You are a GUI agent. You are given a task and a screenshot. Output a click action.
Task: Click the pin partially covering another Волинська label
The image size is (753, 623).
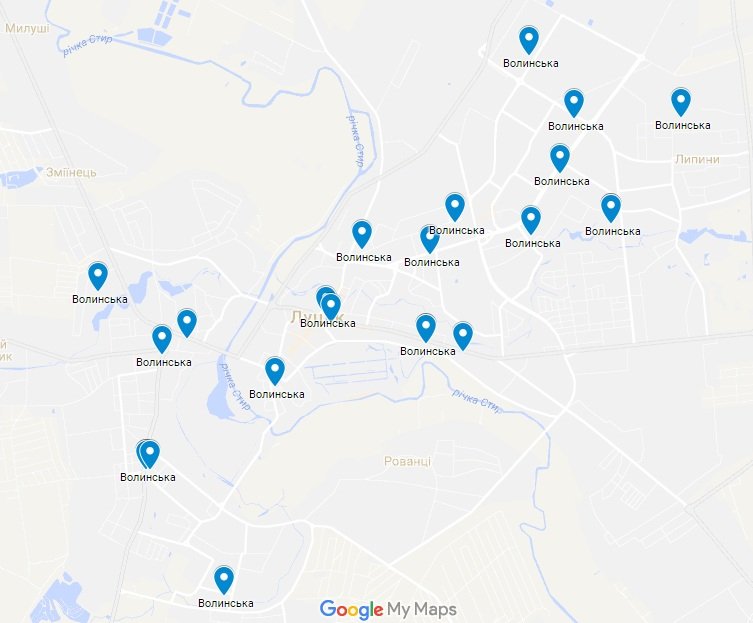[430, 239]
